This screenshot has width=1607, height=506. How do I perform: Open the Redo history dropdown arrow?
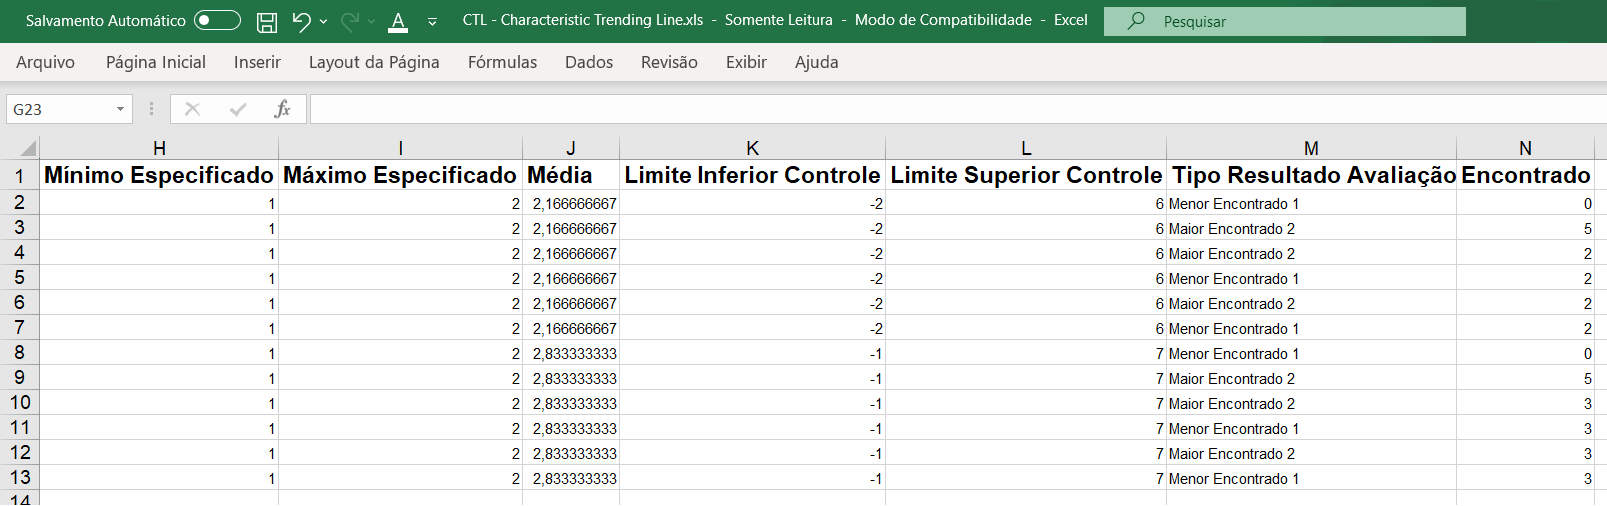click(x=372, y=21)
